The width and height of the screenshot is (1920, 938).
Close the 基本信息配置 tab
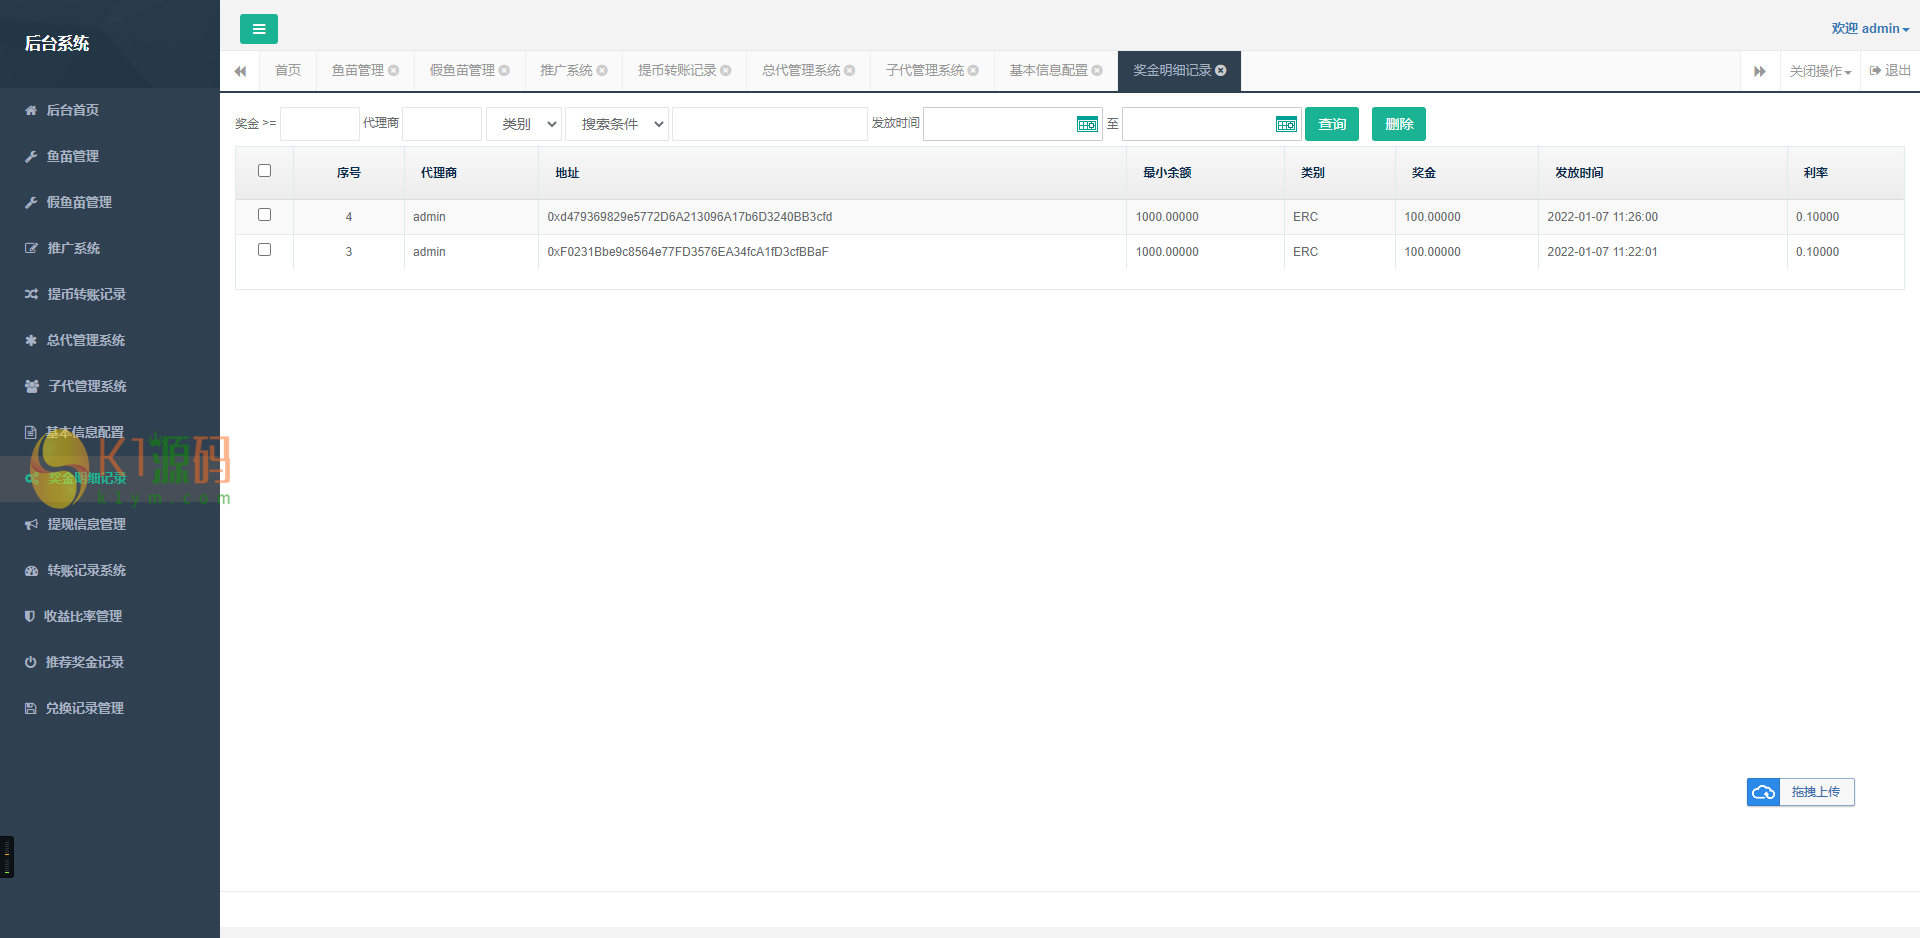[1098, 70]
